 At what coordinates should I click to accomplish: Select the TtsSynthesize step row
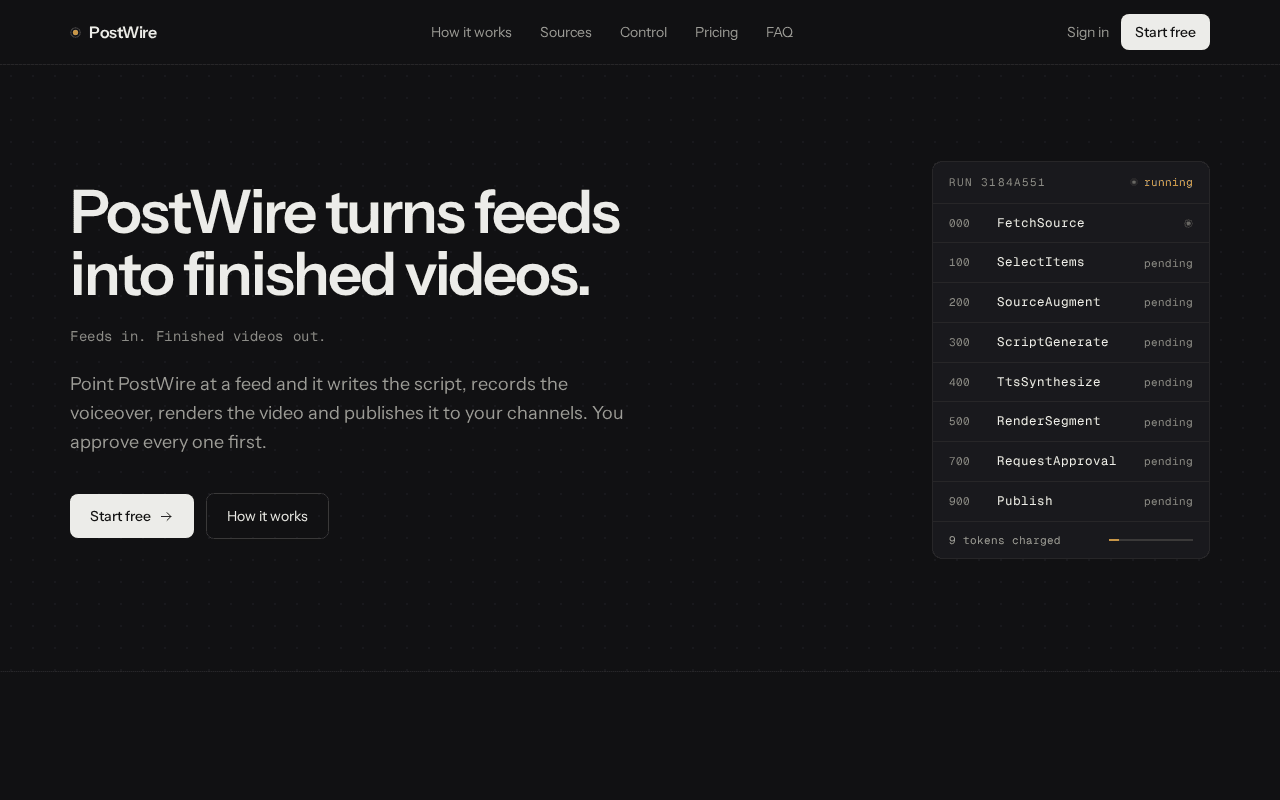point(1071,382)
